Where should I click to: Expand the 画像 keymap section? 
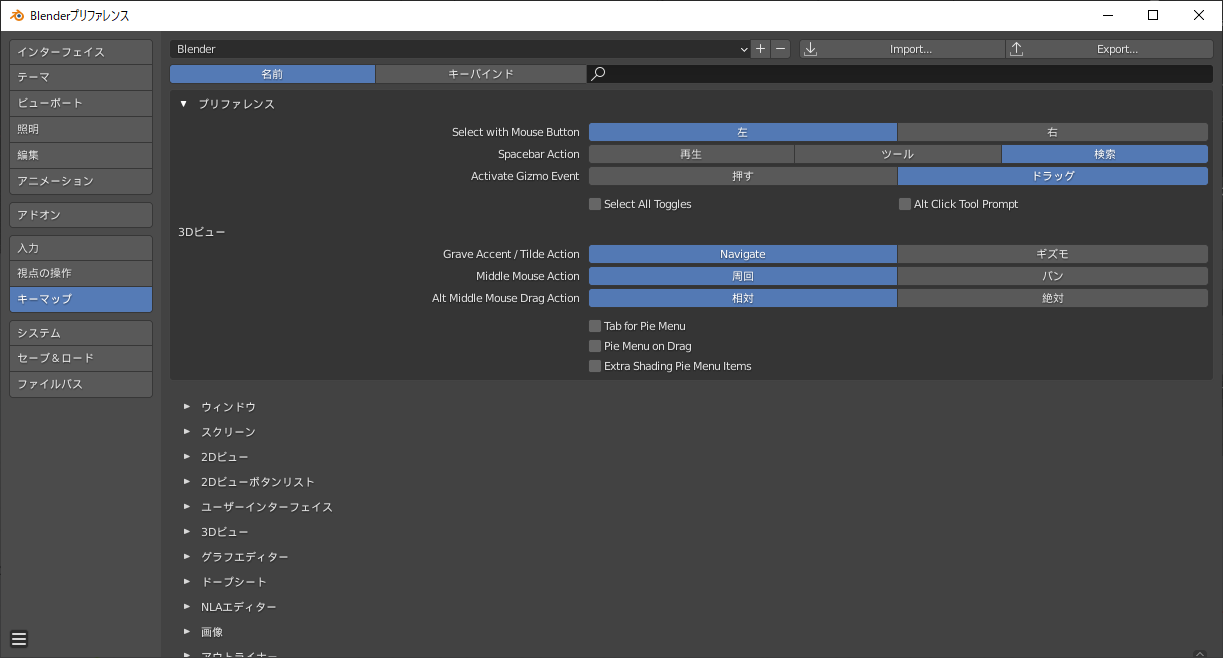tap(187, 631)
